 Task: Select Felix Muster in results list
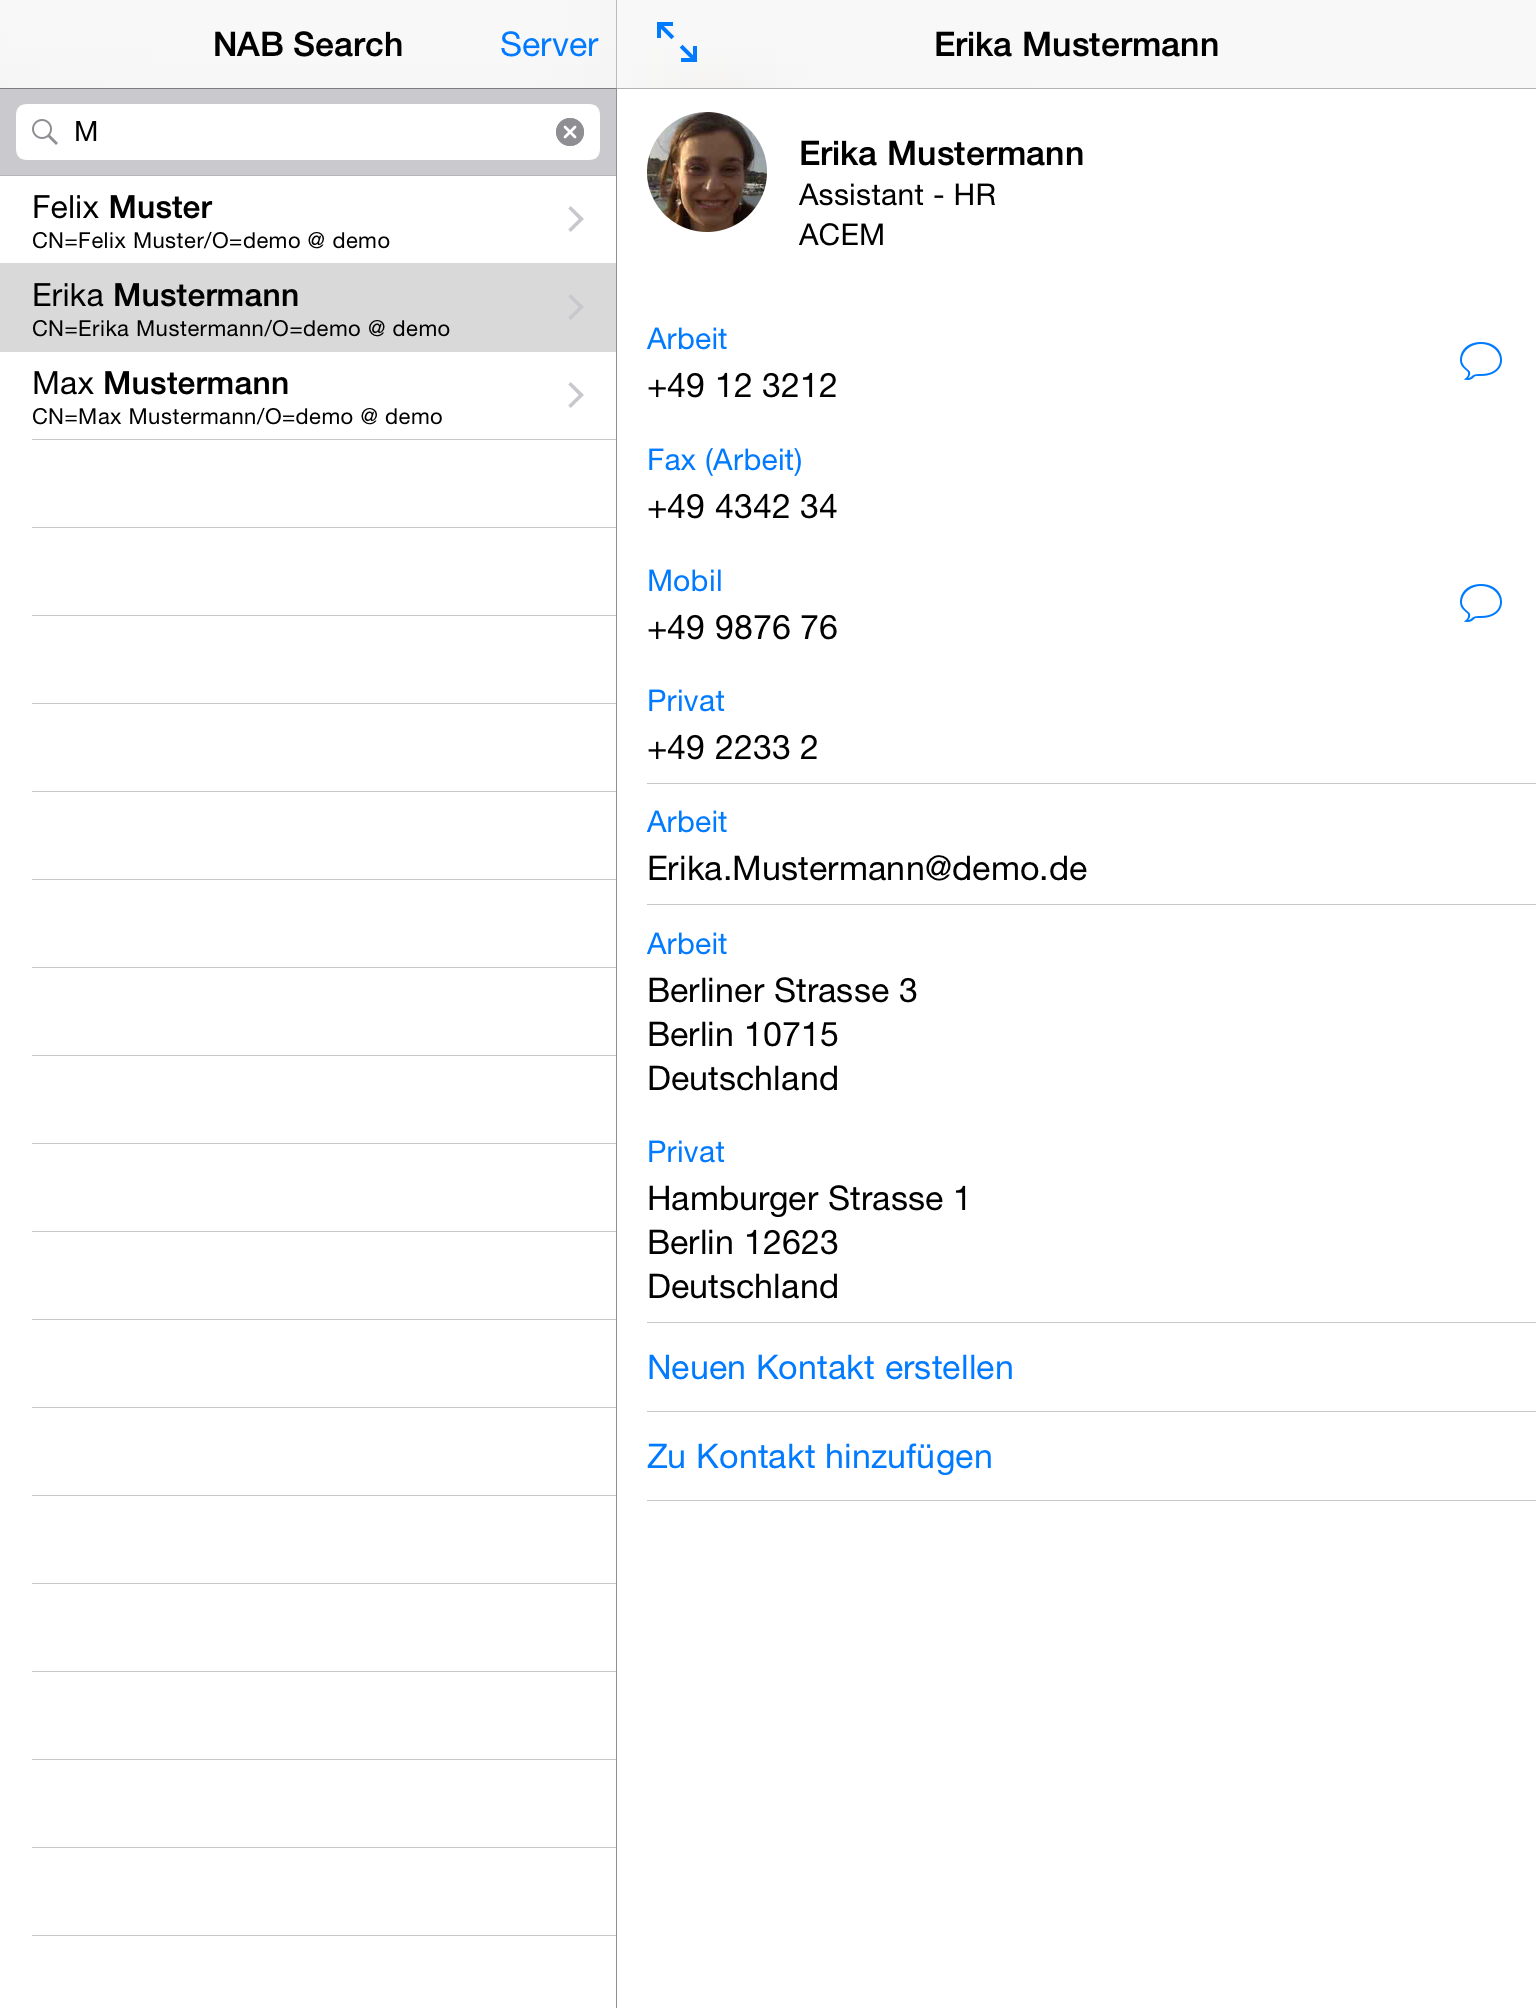[308, 220]
